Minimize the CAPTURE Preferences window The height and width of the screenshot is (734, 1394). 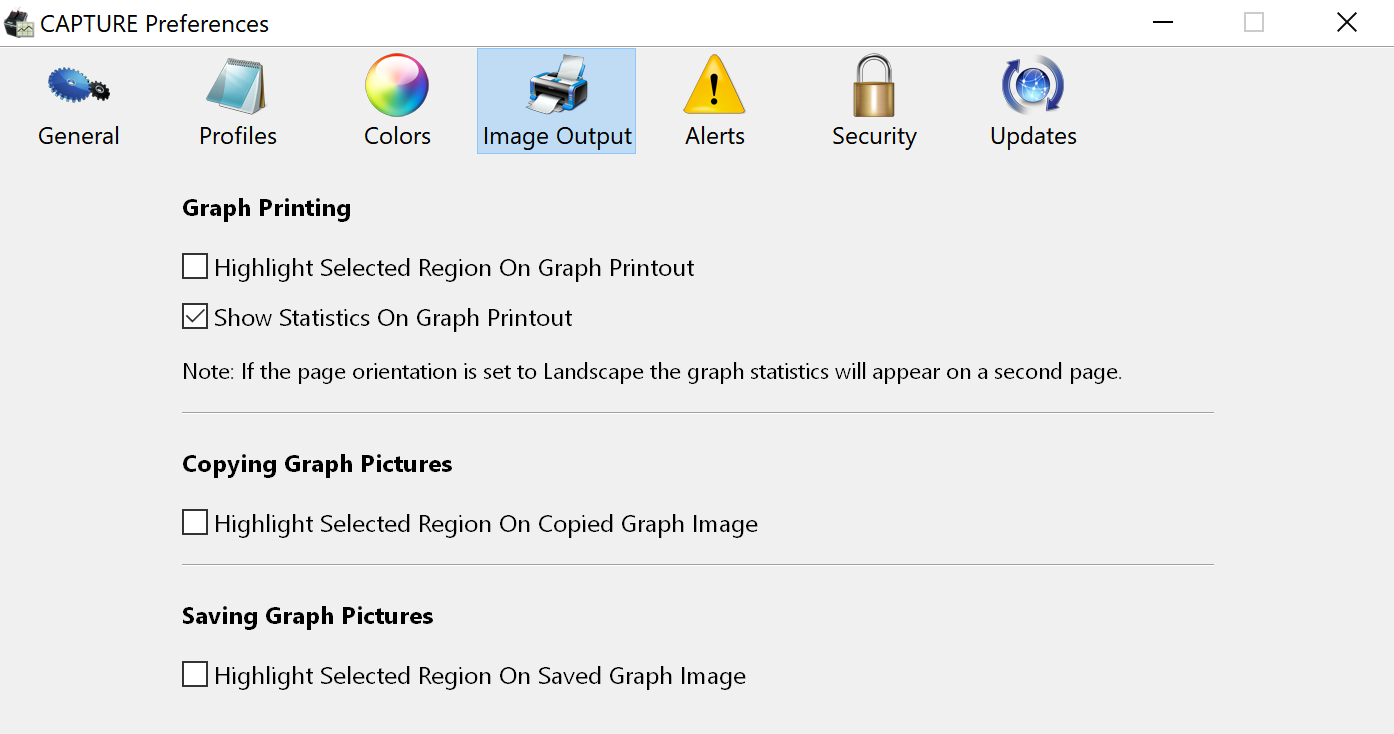(1162, 22)
